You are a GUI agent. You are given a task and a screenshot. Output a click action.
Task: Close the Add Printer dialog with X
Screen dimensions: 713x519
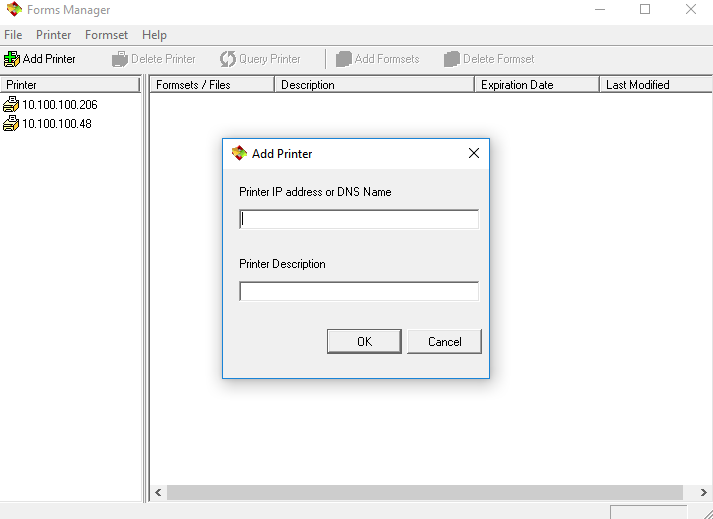coord(474,153)
